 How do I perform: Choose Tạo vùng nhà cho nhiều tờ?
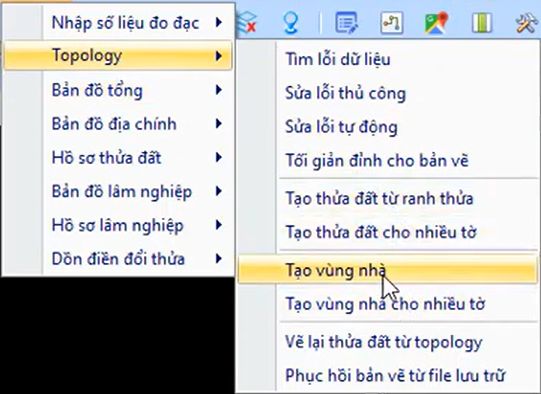point(388,304)
